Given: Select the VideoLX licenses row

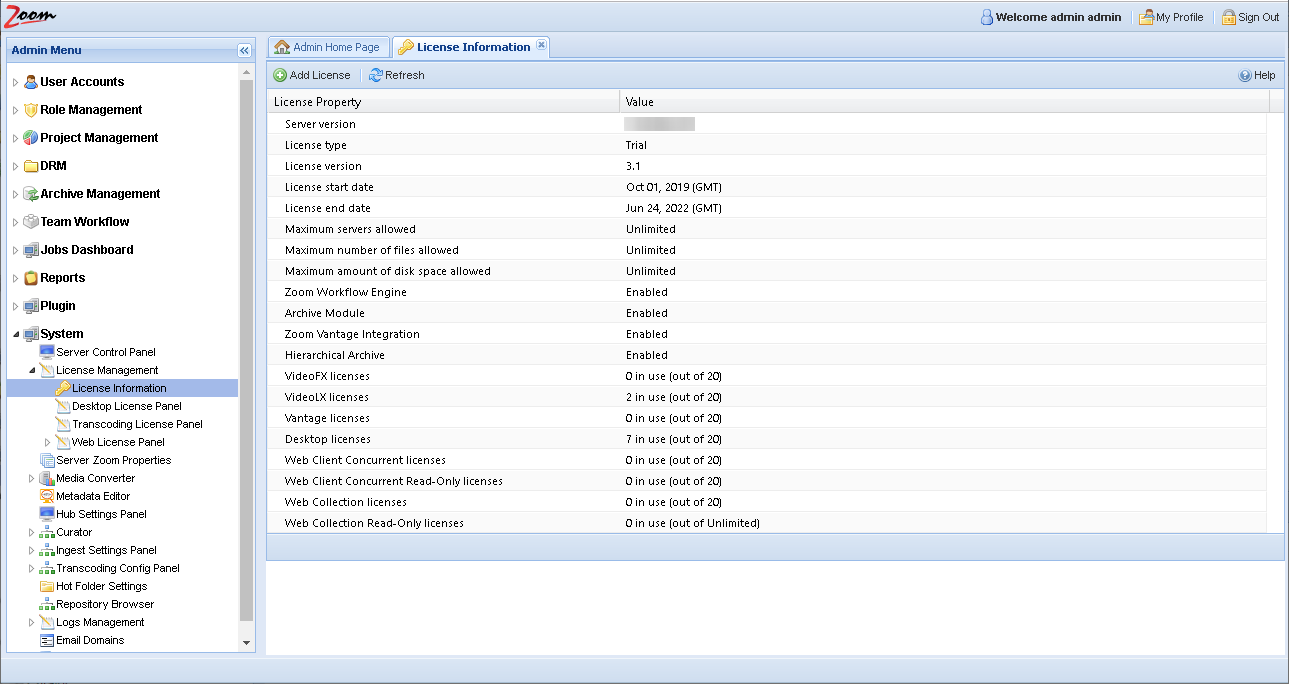Looking at the screenshot, I should (766, 397).
